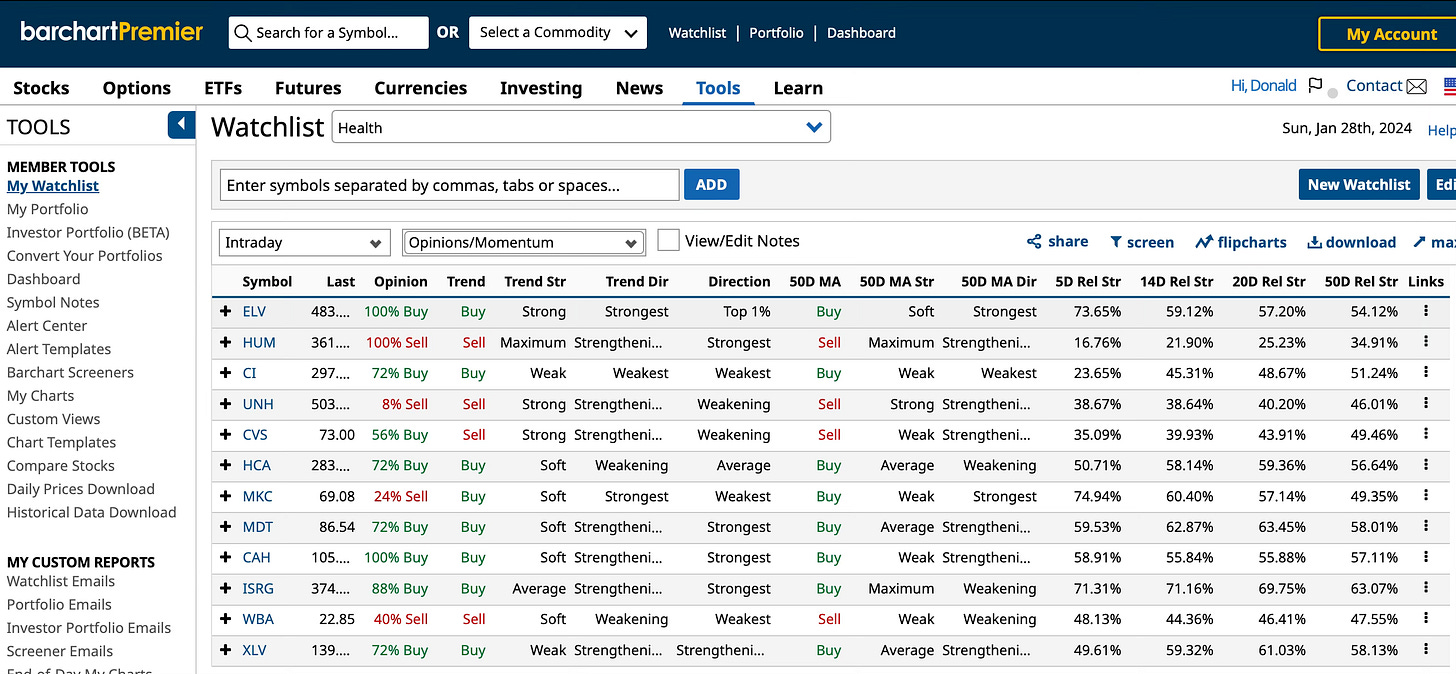The height and width of the screenshot is (674, 1456).
Task: Open Links menu for XLV row
Action: [1425, 650]
